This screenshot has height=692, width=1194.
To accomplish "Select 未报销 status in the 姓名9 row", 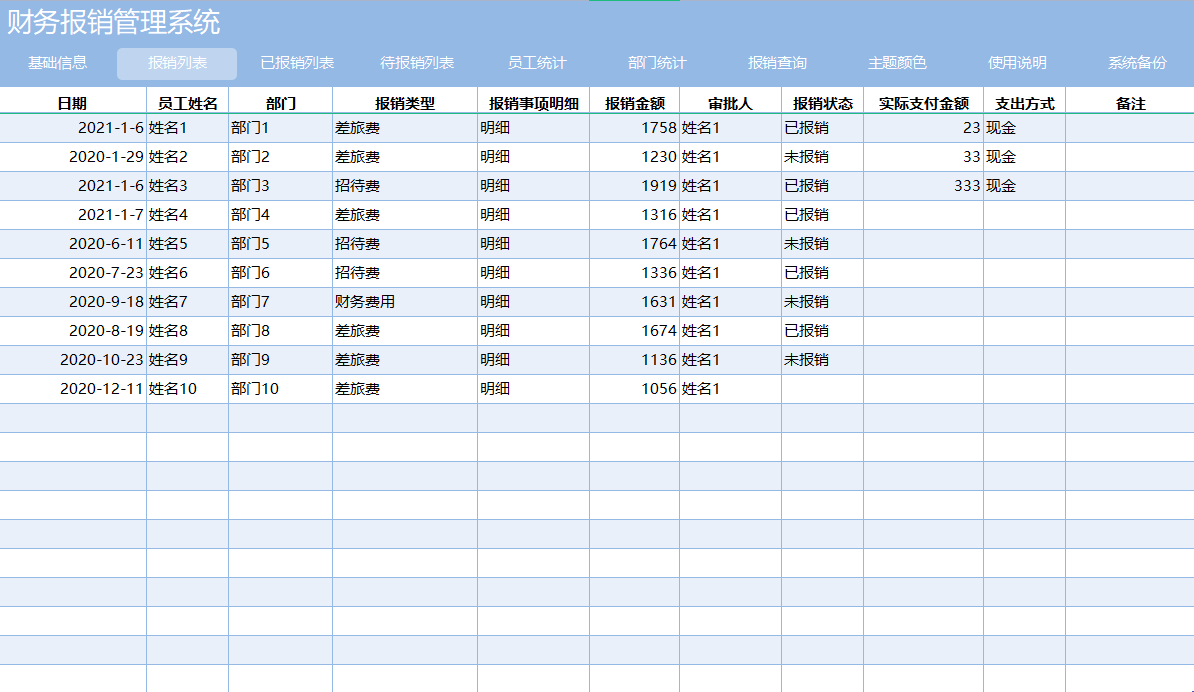I will coord(822,359).
